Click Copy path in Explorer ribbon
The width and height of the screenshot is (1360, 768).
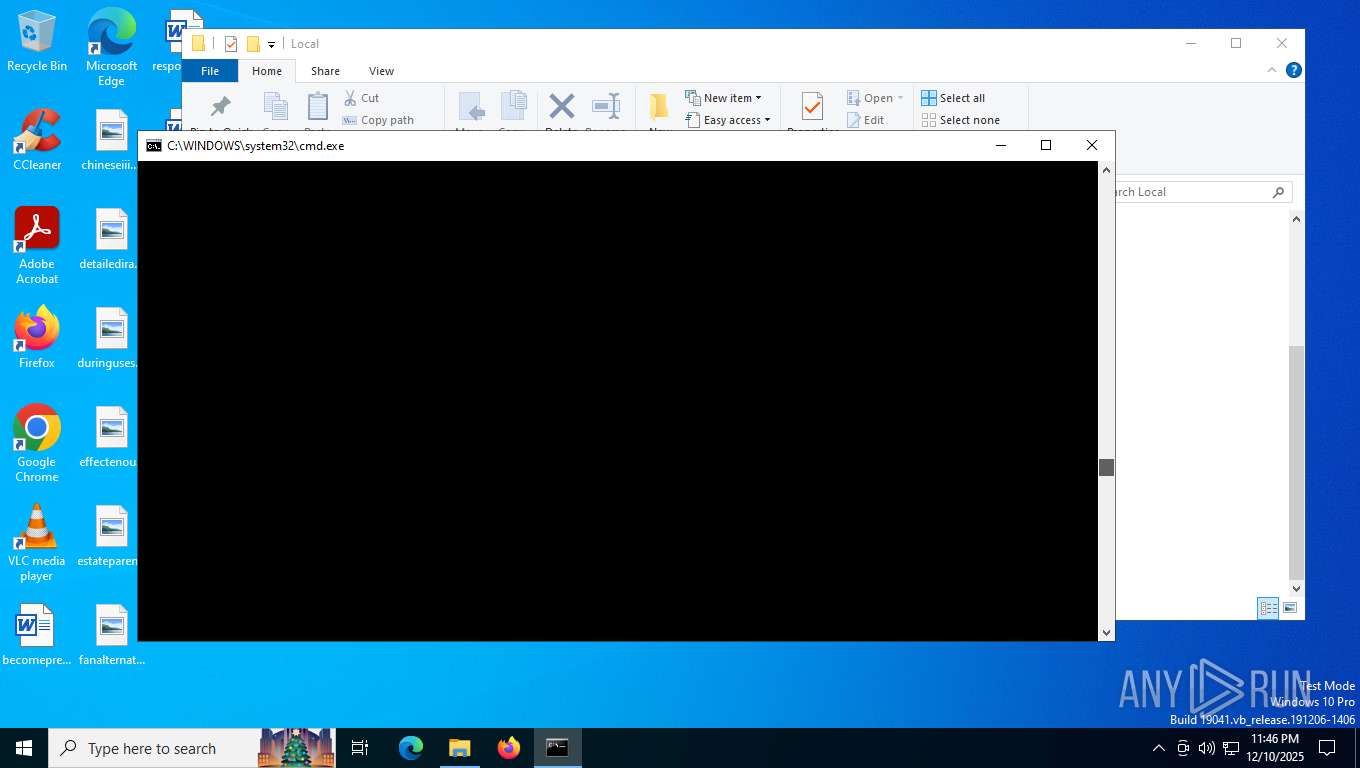(x=378, y=120)
